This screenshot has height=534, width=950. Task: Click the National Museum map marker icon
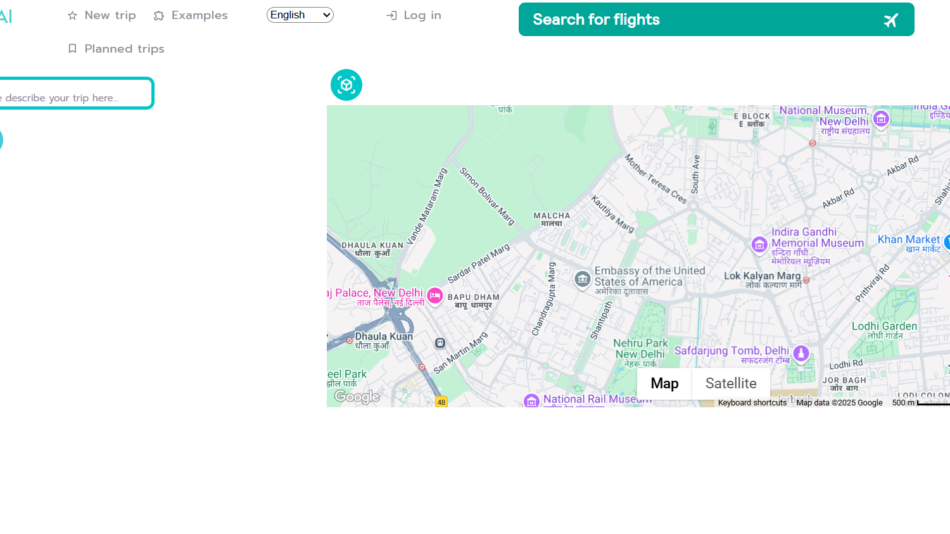pos(881,119)
